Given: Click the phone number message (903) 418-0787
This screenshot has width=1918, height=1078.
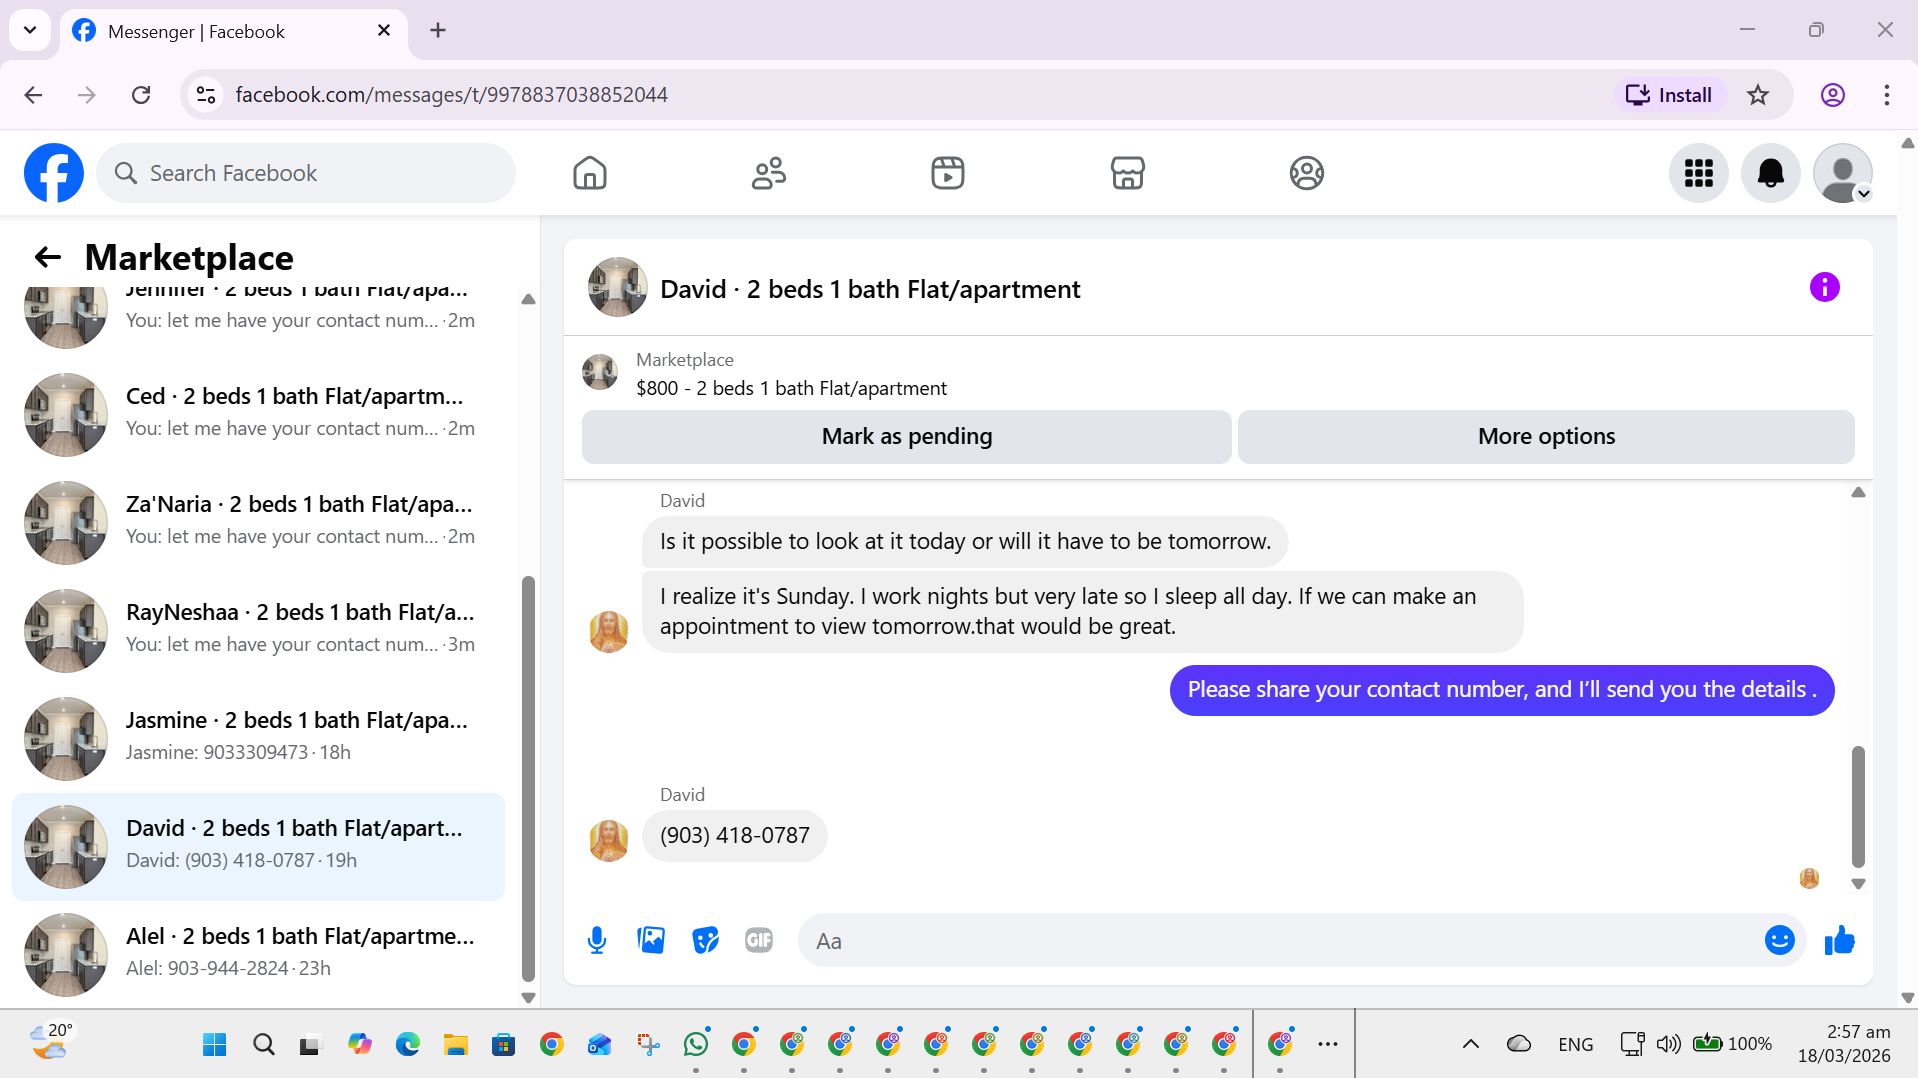Looking at the screenshot, I should point(735,835).
